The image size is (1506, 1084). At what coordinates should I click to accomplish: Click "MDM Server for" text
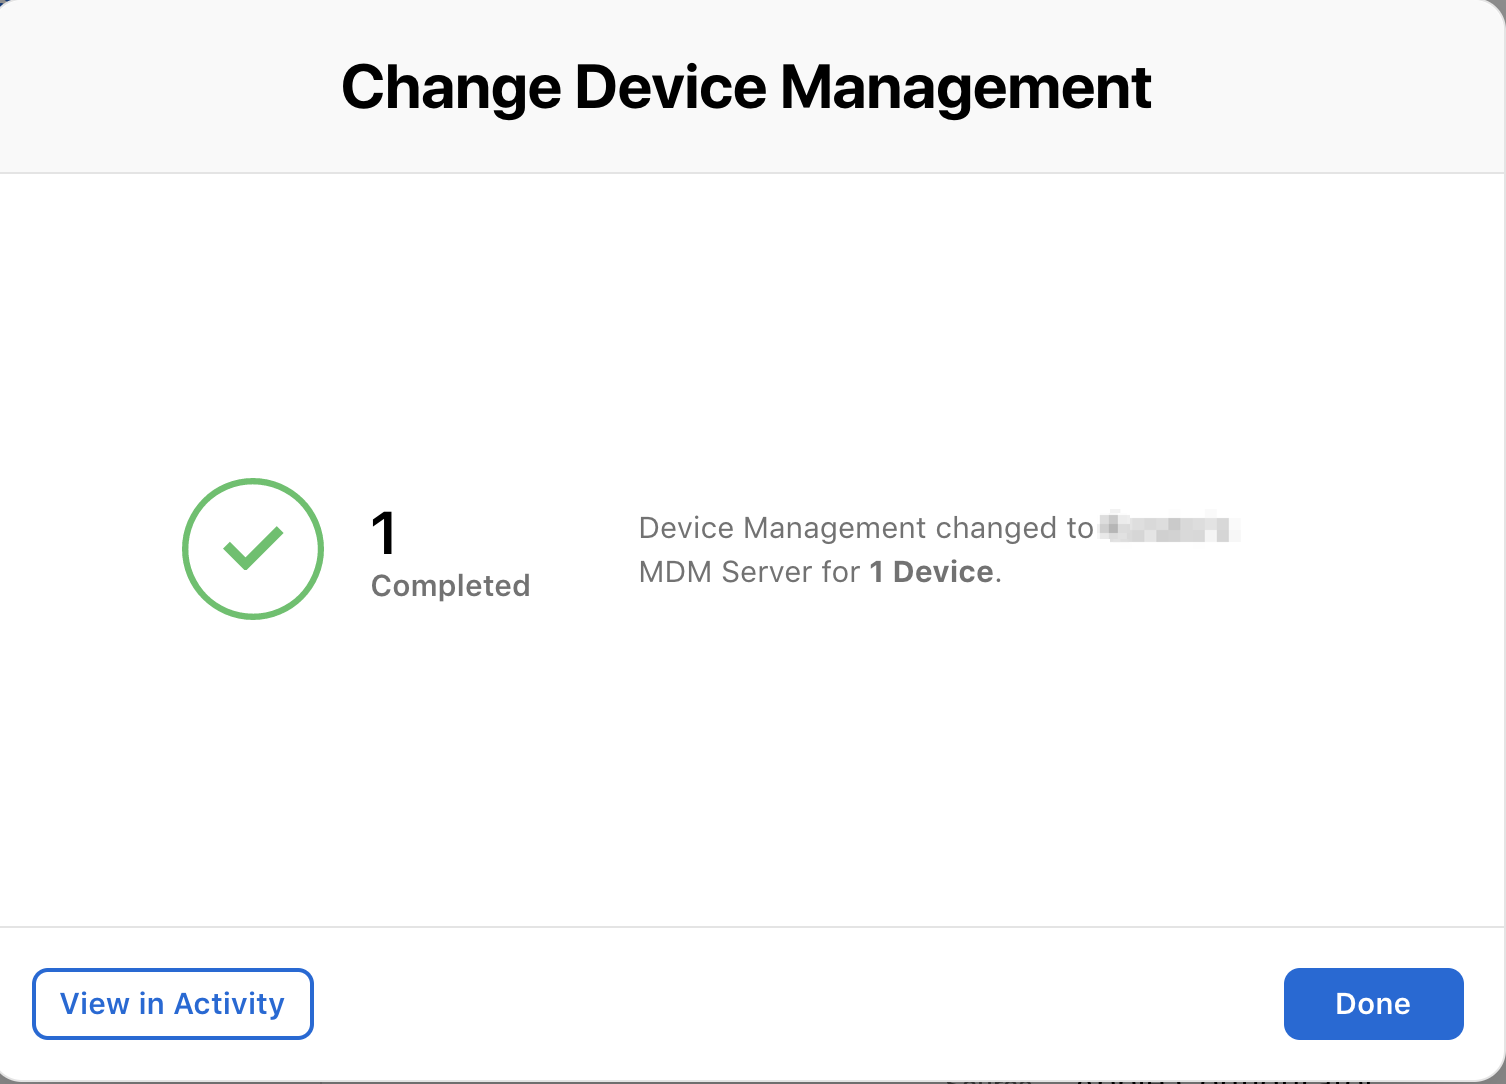(x=749, y=572)
